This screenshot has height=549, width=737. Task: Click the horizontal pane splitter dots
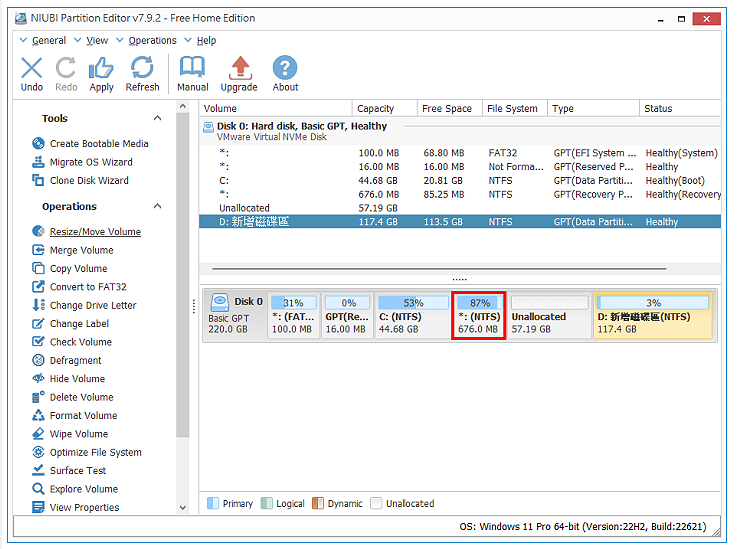(x=459, y=280)
